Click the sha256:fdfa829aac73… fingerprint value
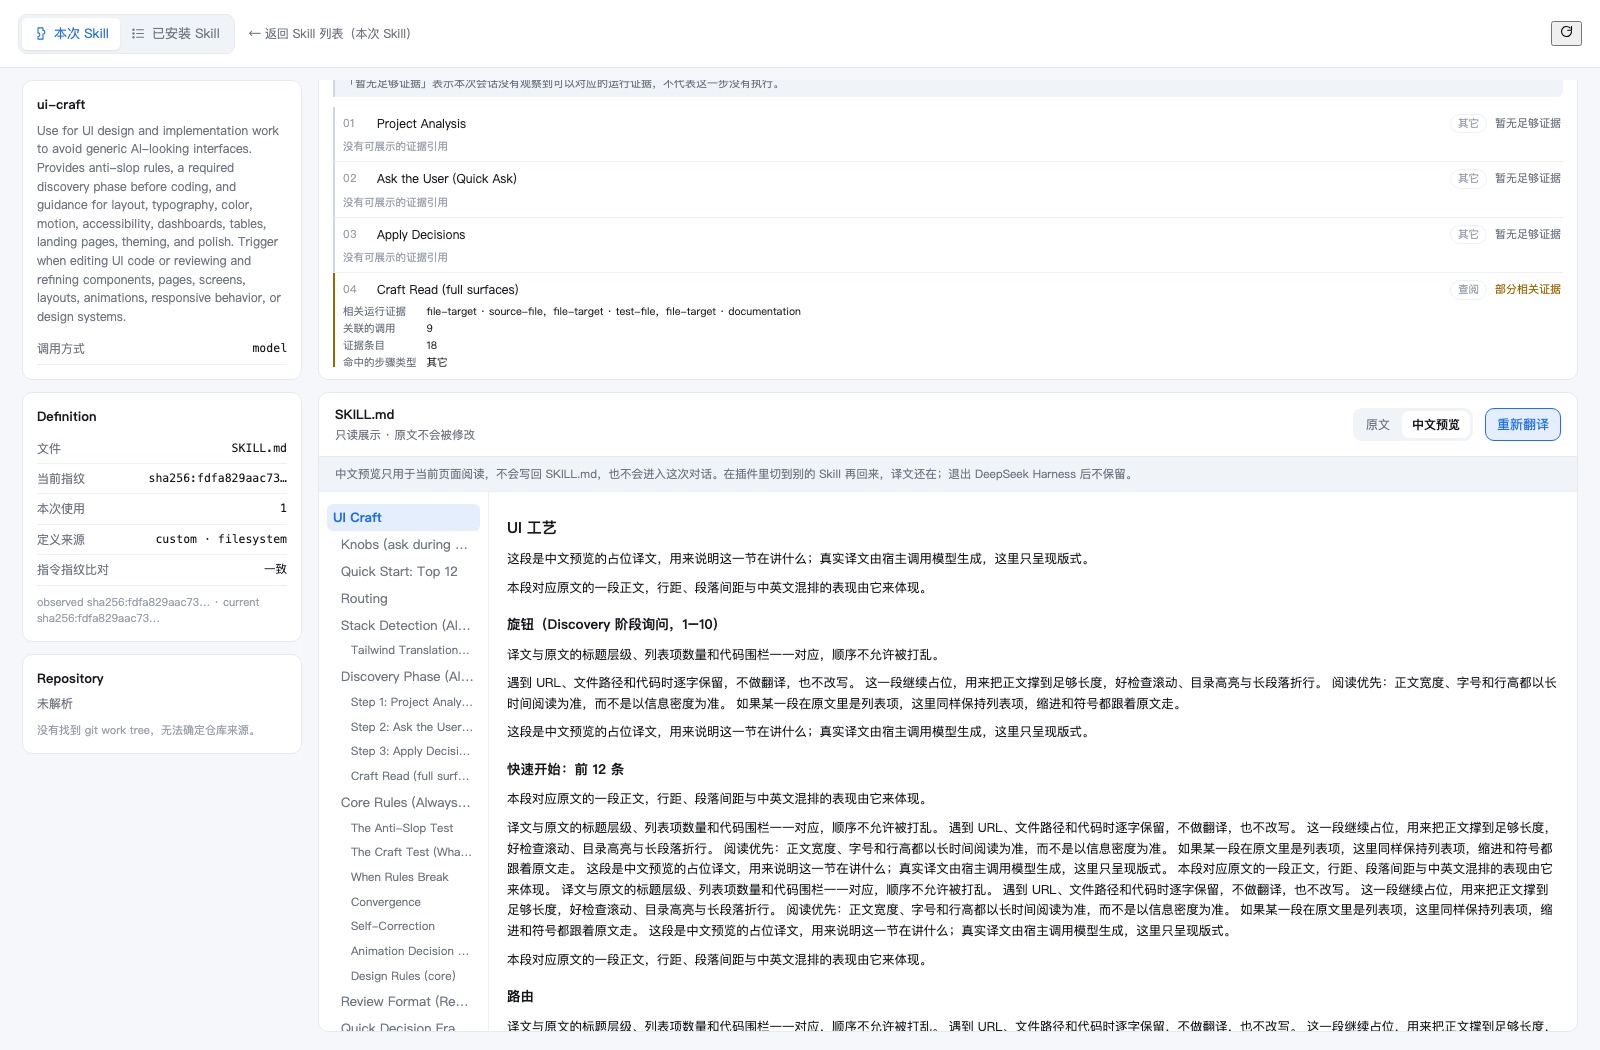Image resolution: width=1600 pixels, height=1050 pixels. (x=217, y=478)
